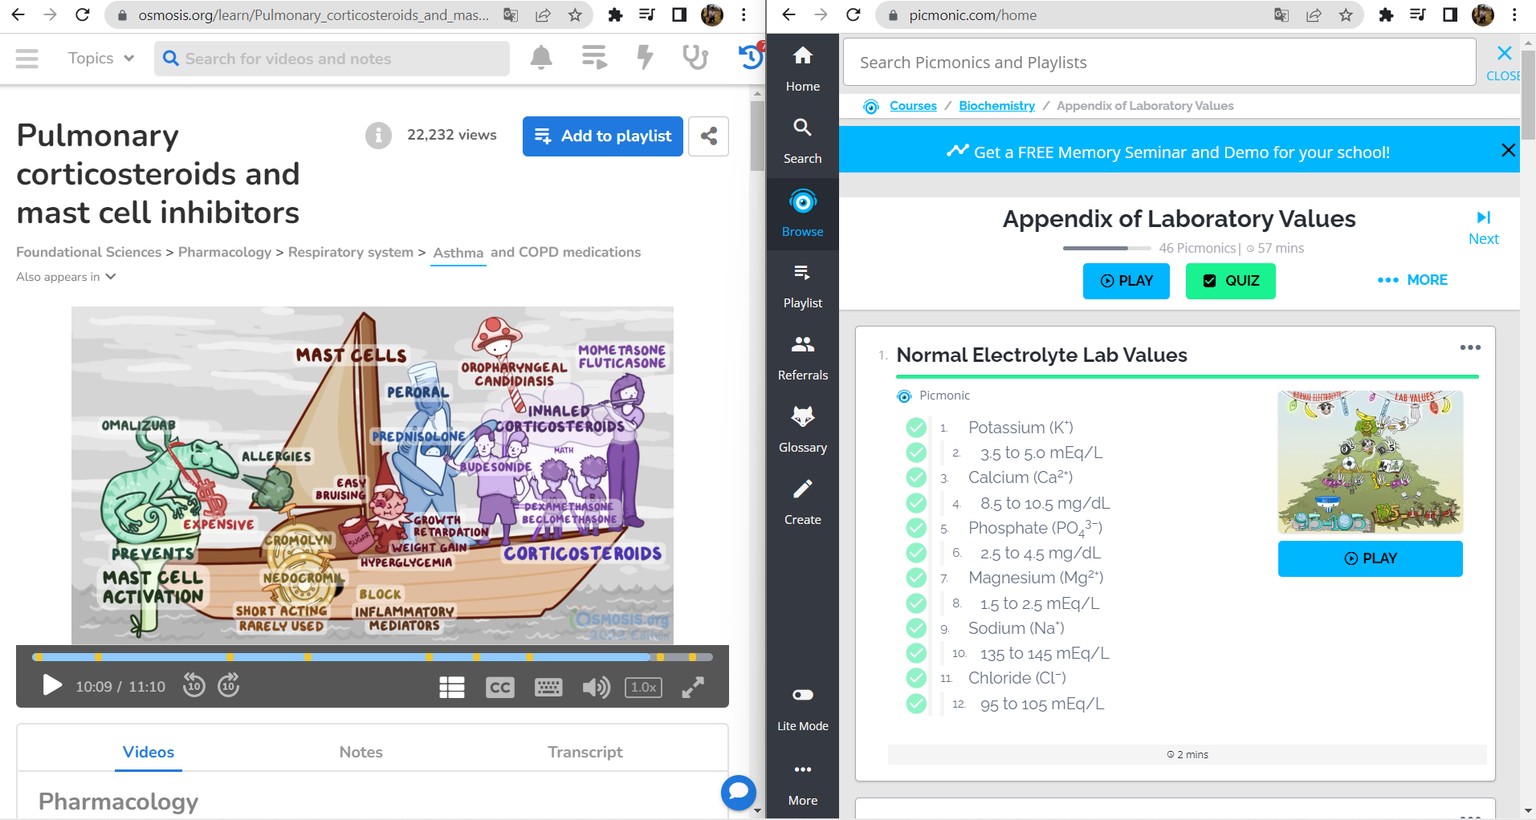Play the Osmosis video
This screenshot has width=1536, height=820.
(52, 686)
